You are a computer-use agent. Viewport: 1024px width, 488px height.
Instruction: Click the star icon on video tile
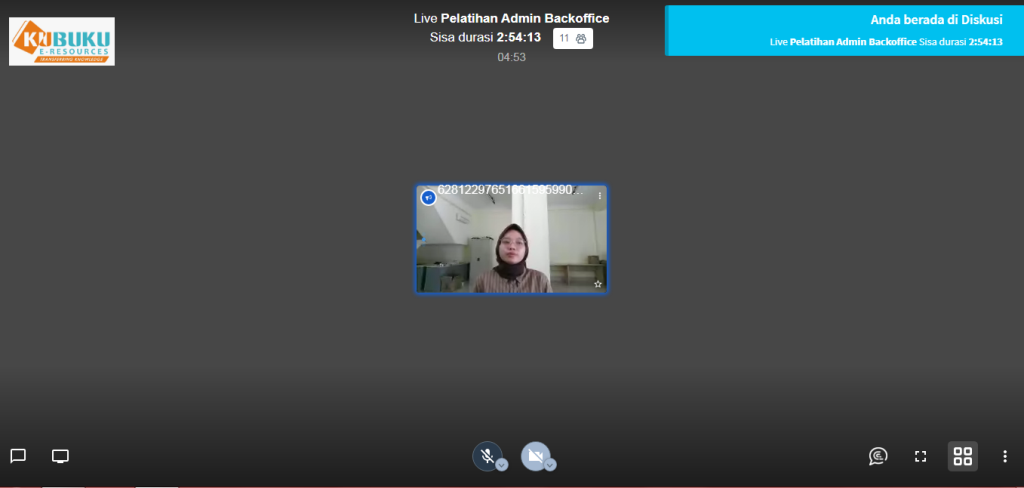pyautogui.click(x=598, y=284)
